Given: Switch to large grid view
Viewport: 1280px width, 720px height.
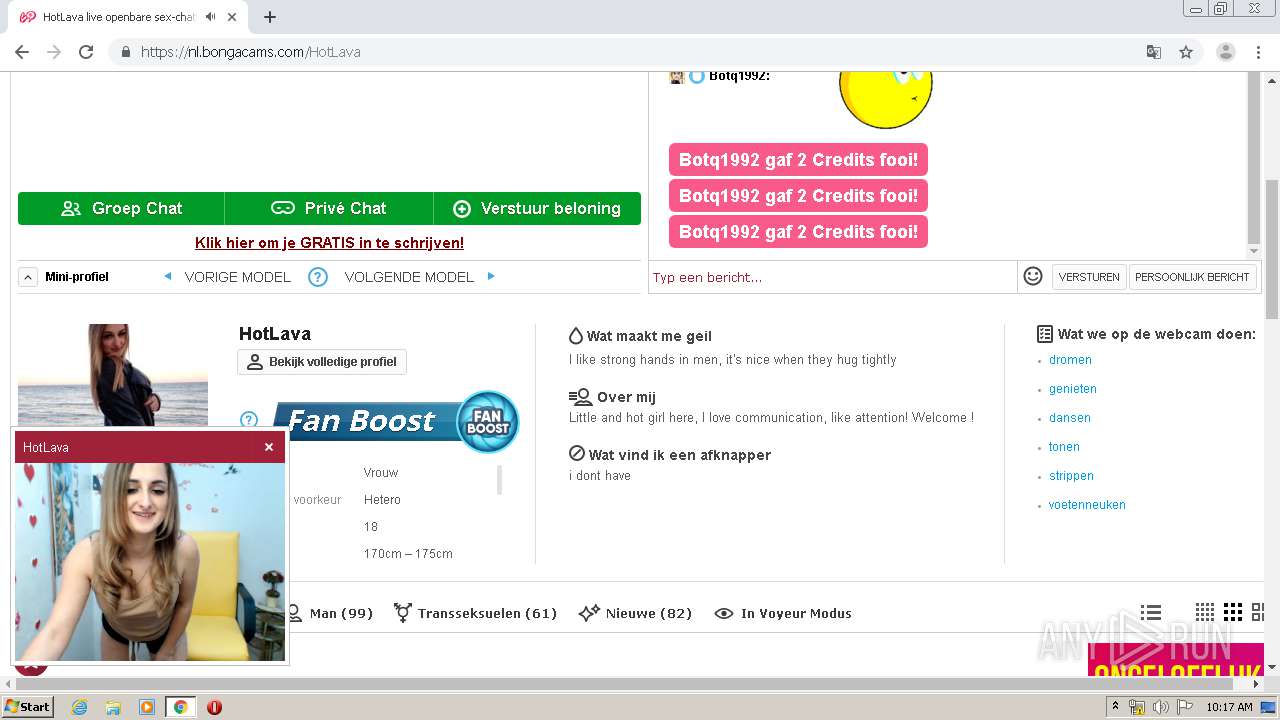Looking at the screenshot, I should coord(1260,612).
